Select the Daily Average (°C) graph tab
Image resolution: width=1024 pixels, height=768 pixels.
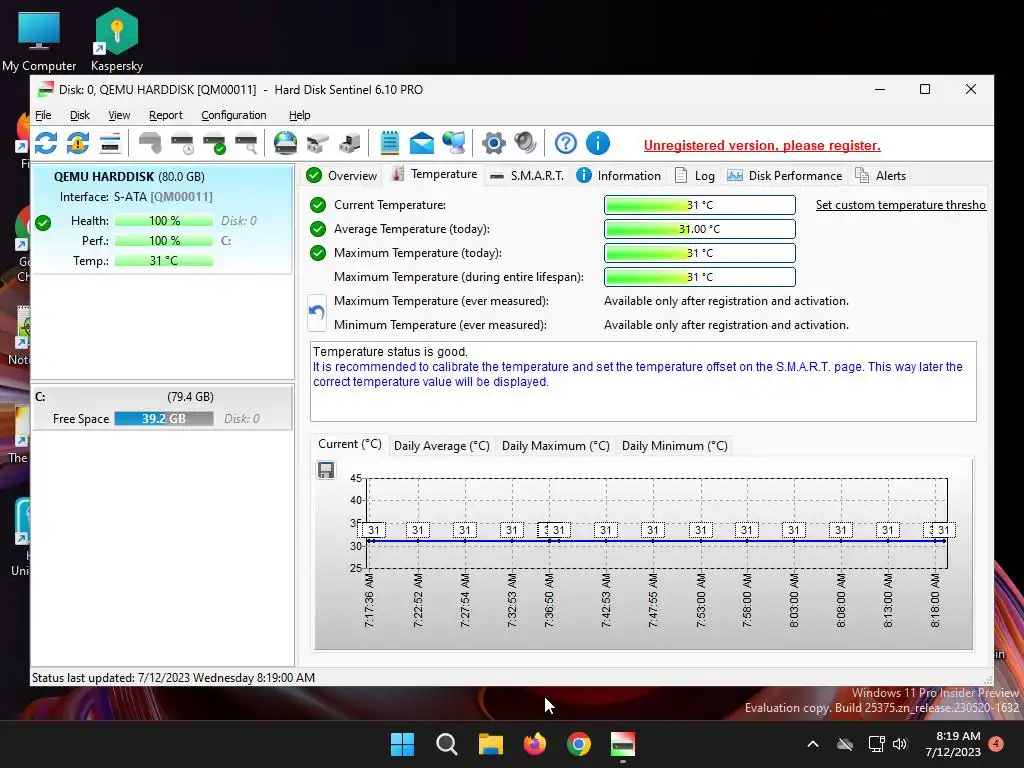coord(441,446)
